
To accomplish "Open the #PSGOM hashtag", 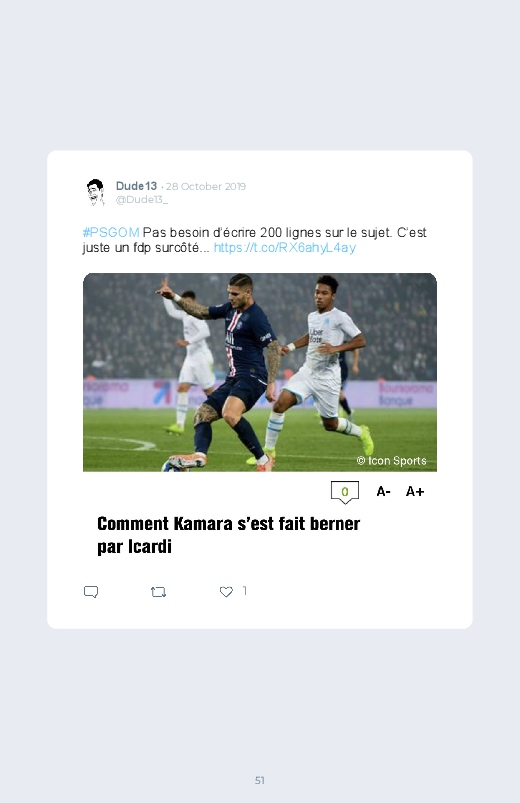I will pyautogui.click(x=111, y=233).
